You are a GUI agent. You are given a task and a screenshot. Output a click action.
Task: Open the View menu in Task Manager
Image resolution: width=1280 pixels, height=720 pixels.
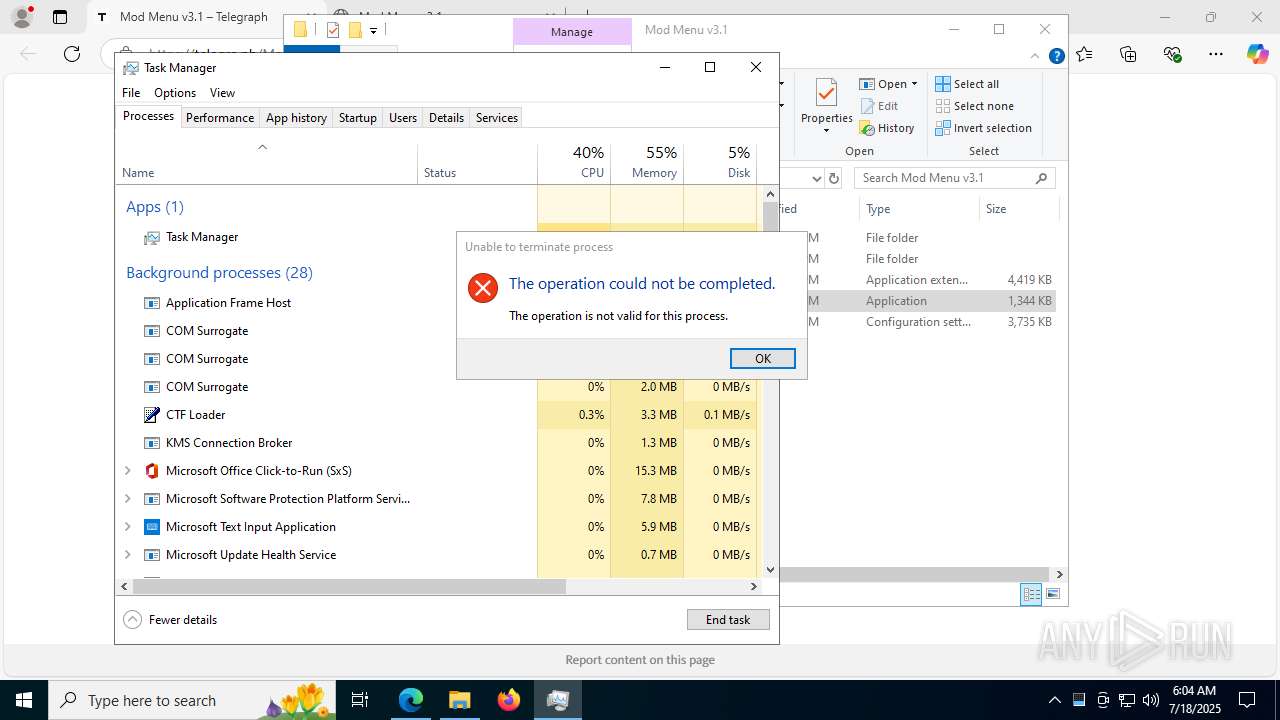coord(222,93)
